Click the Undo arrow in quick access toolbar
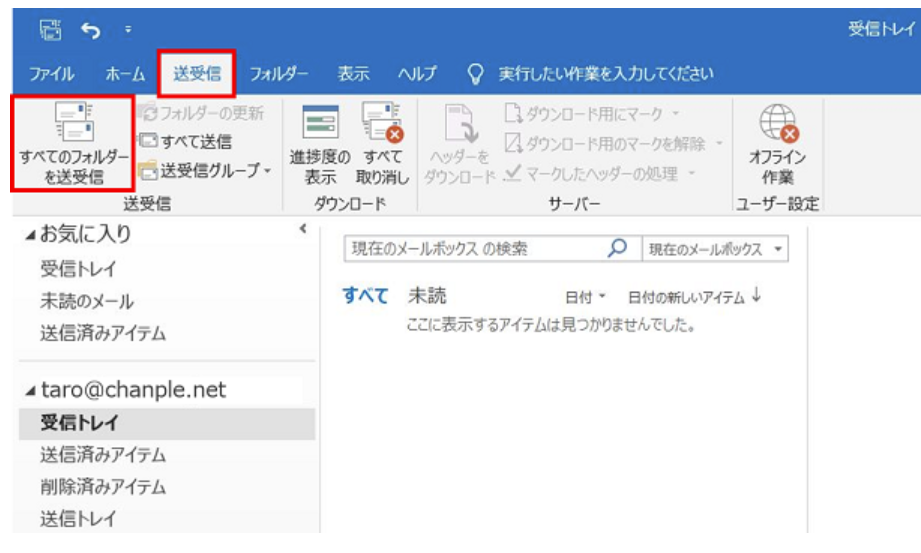The image size is (921, 553). (90, 29)
